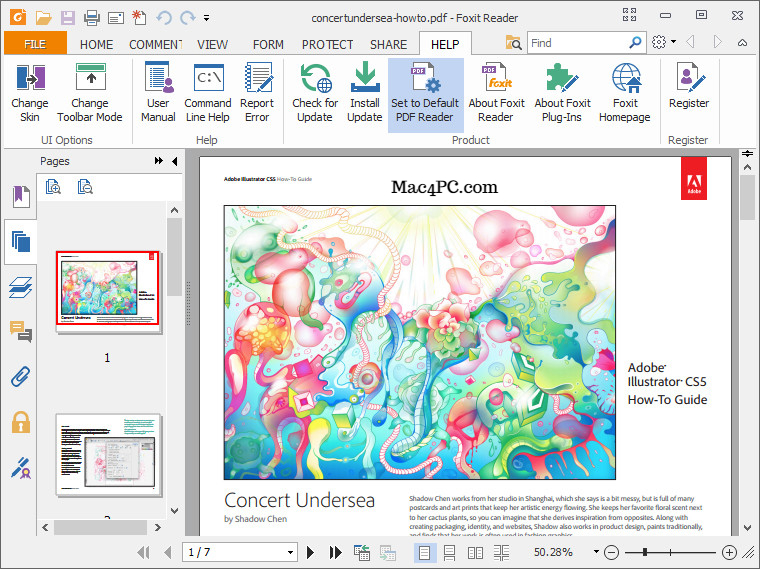Open the Bookmarks sidebar panel
760x569 pixels.
(x=21, y=197)
